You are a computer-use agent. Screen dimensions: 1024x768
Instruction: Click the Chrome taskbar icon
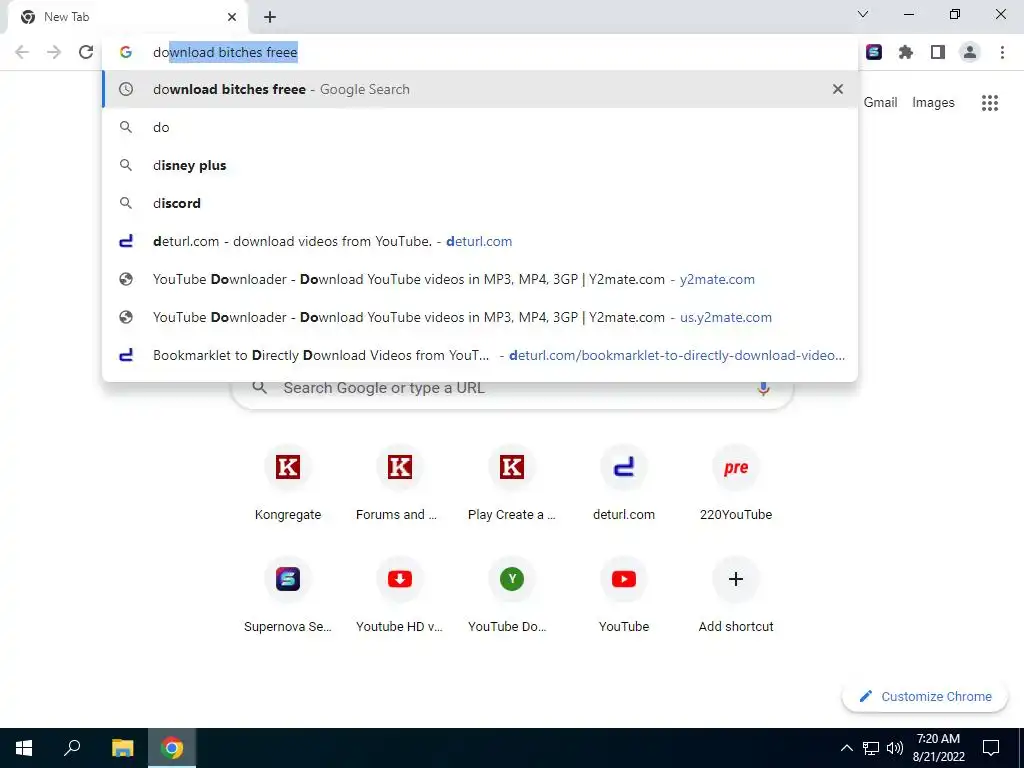click(172, 748)
